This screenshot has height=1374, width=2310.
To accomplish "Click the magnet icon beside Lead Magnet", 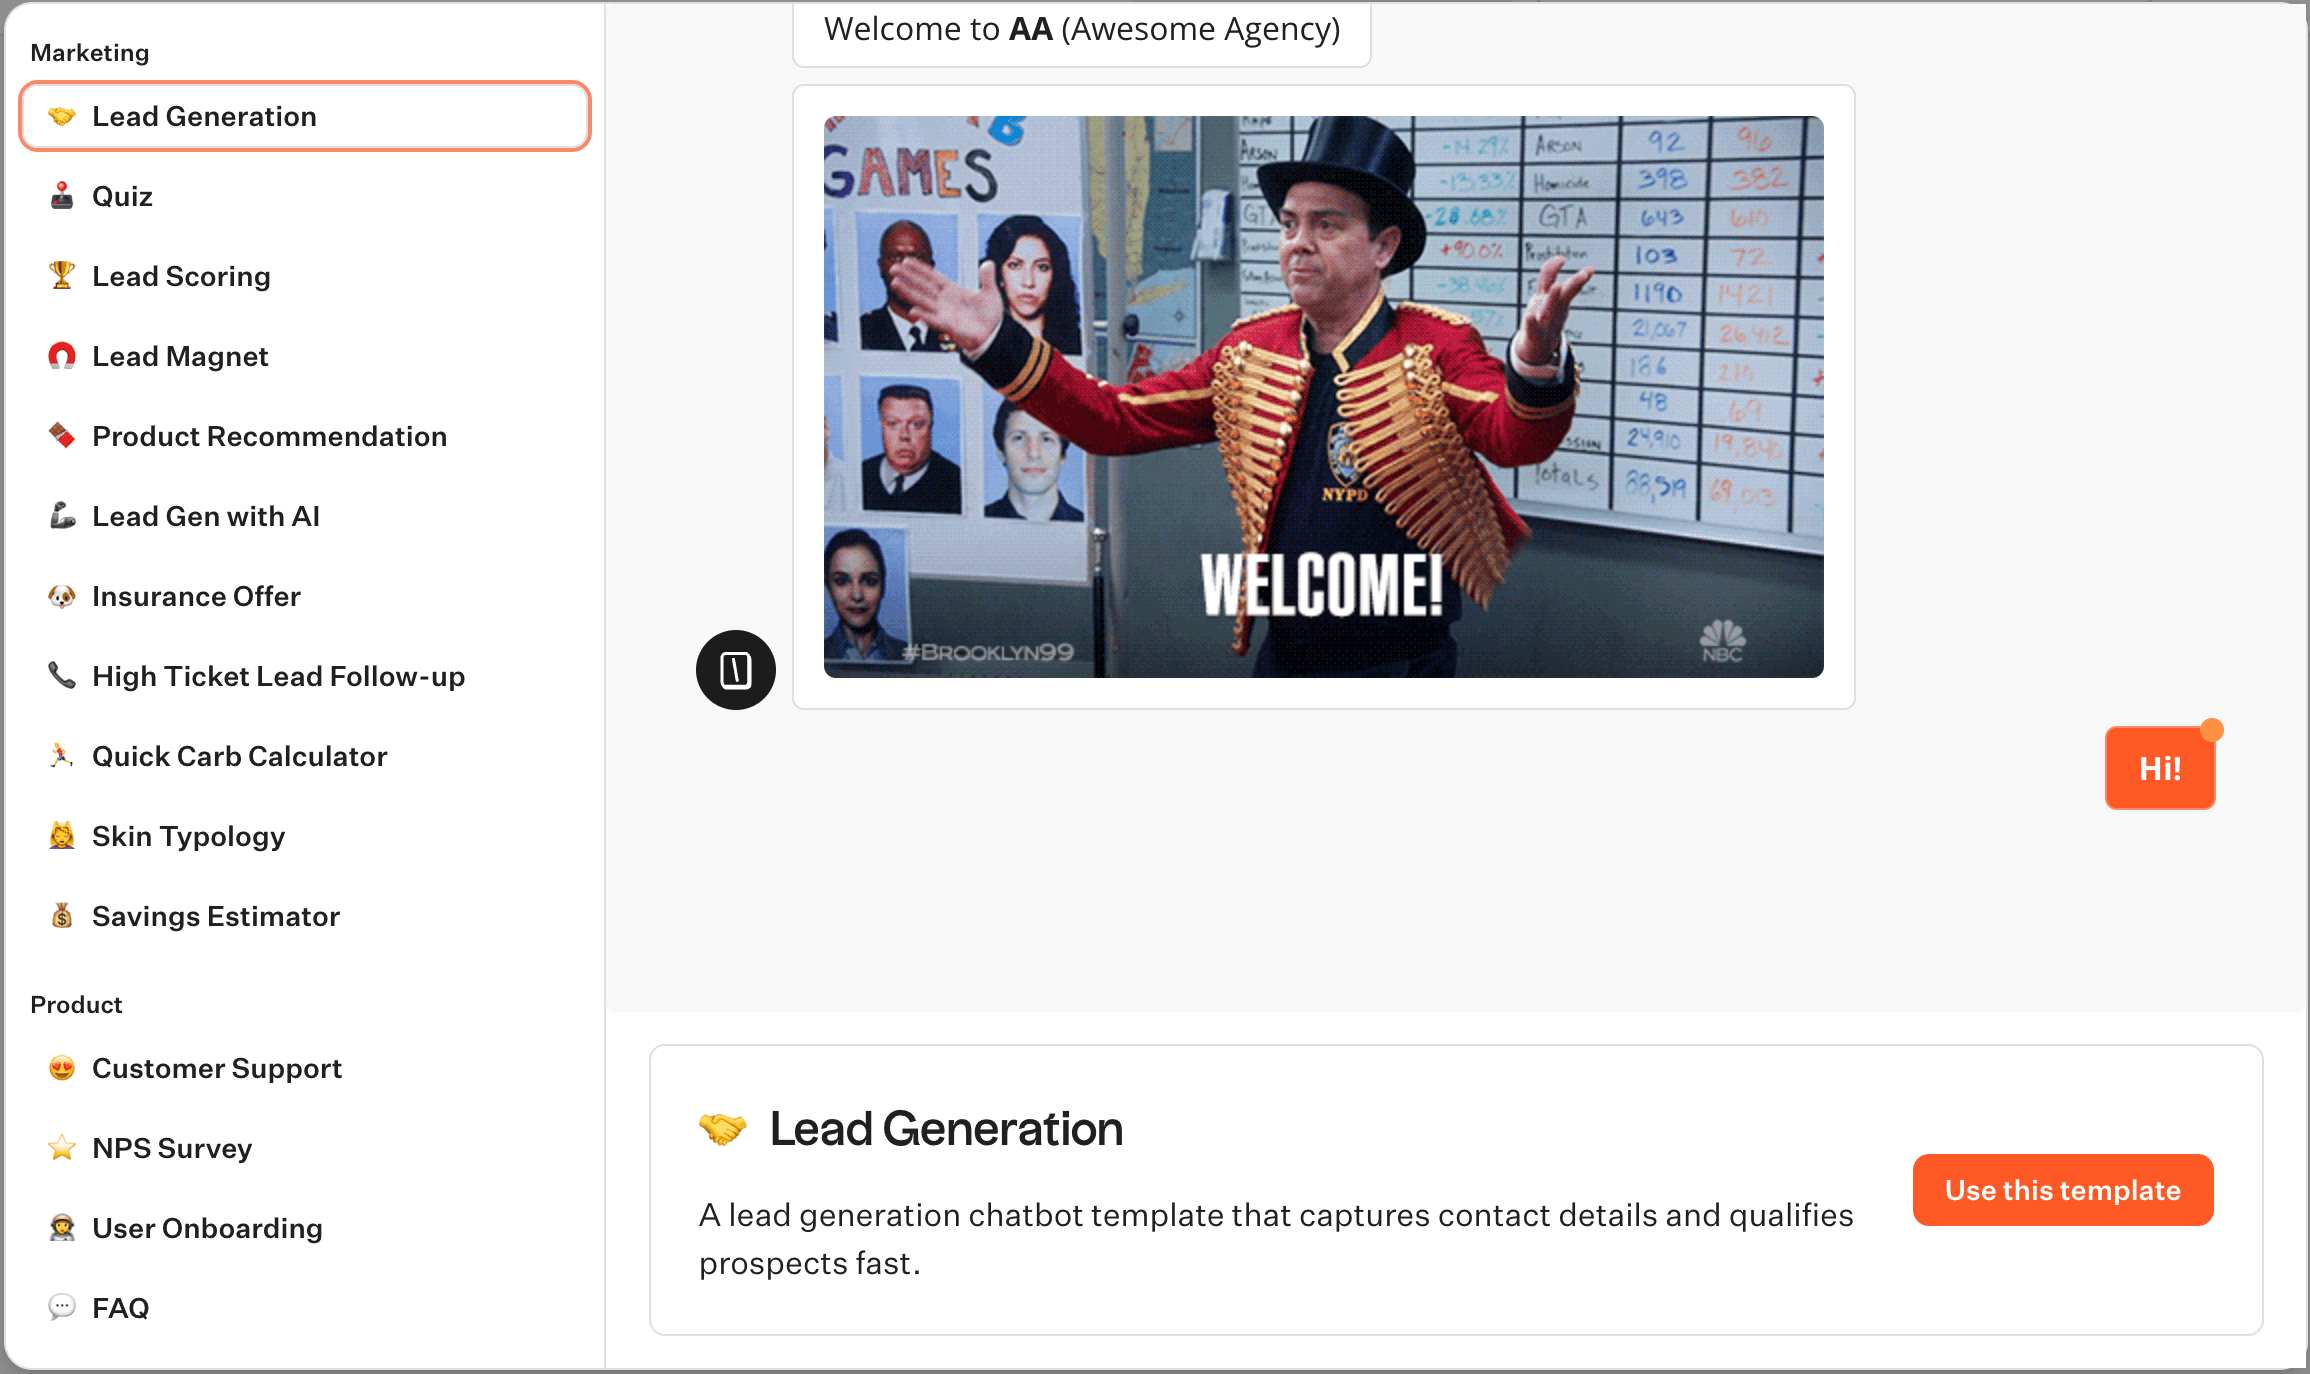I will pos(62,356).
